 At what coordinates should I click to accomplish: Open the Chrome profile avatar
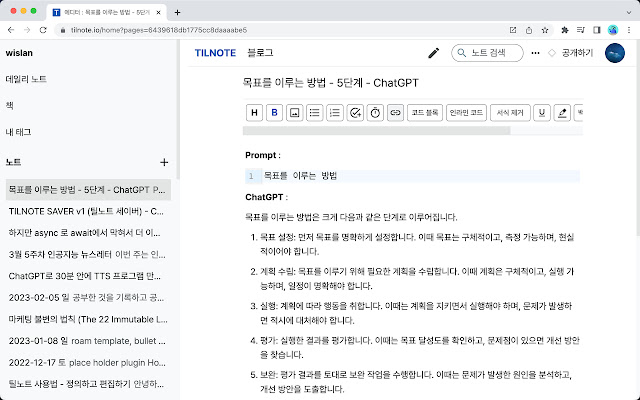point(613,30)
